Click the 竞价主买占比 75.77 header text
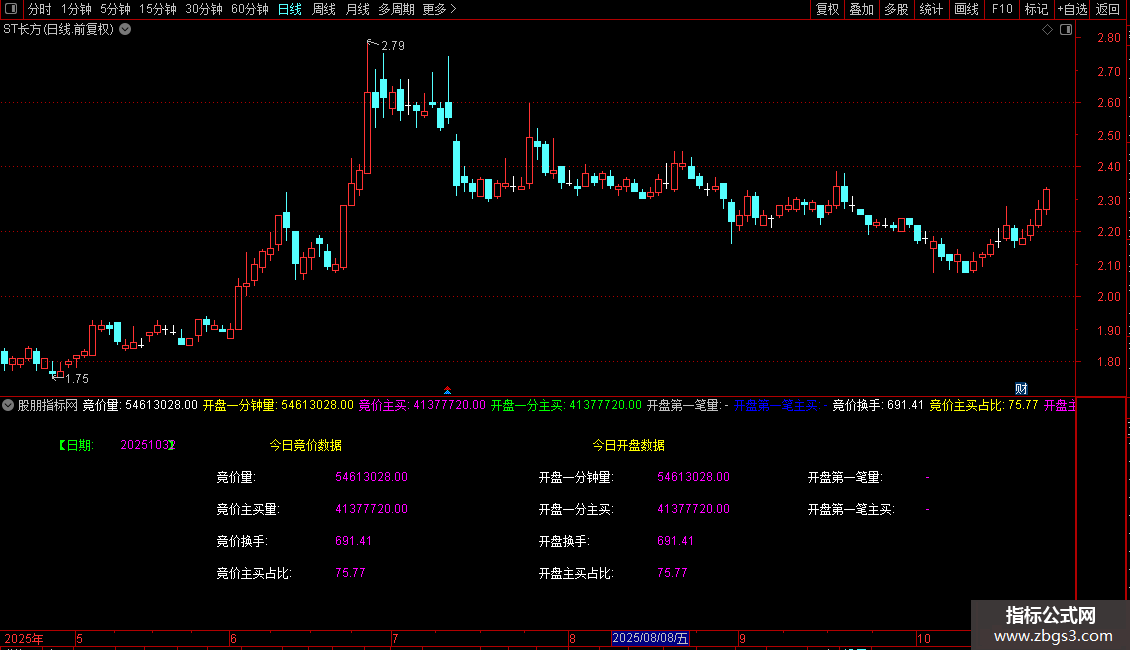 [x=984, y=405]
